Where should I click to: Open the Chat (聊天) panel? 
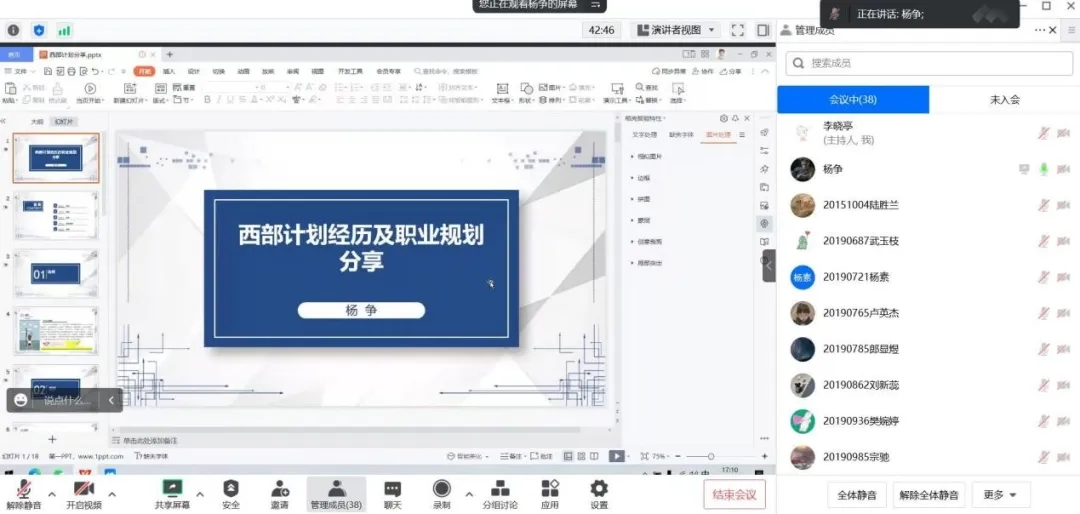[x=392, y=493]
